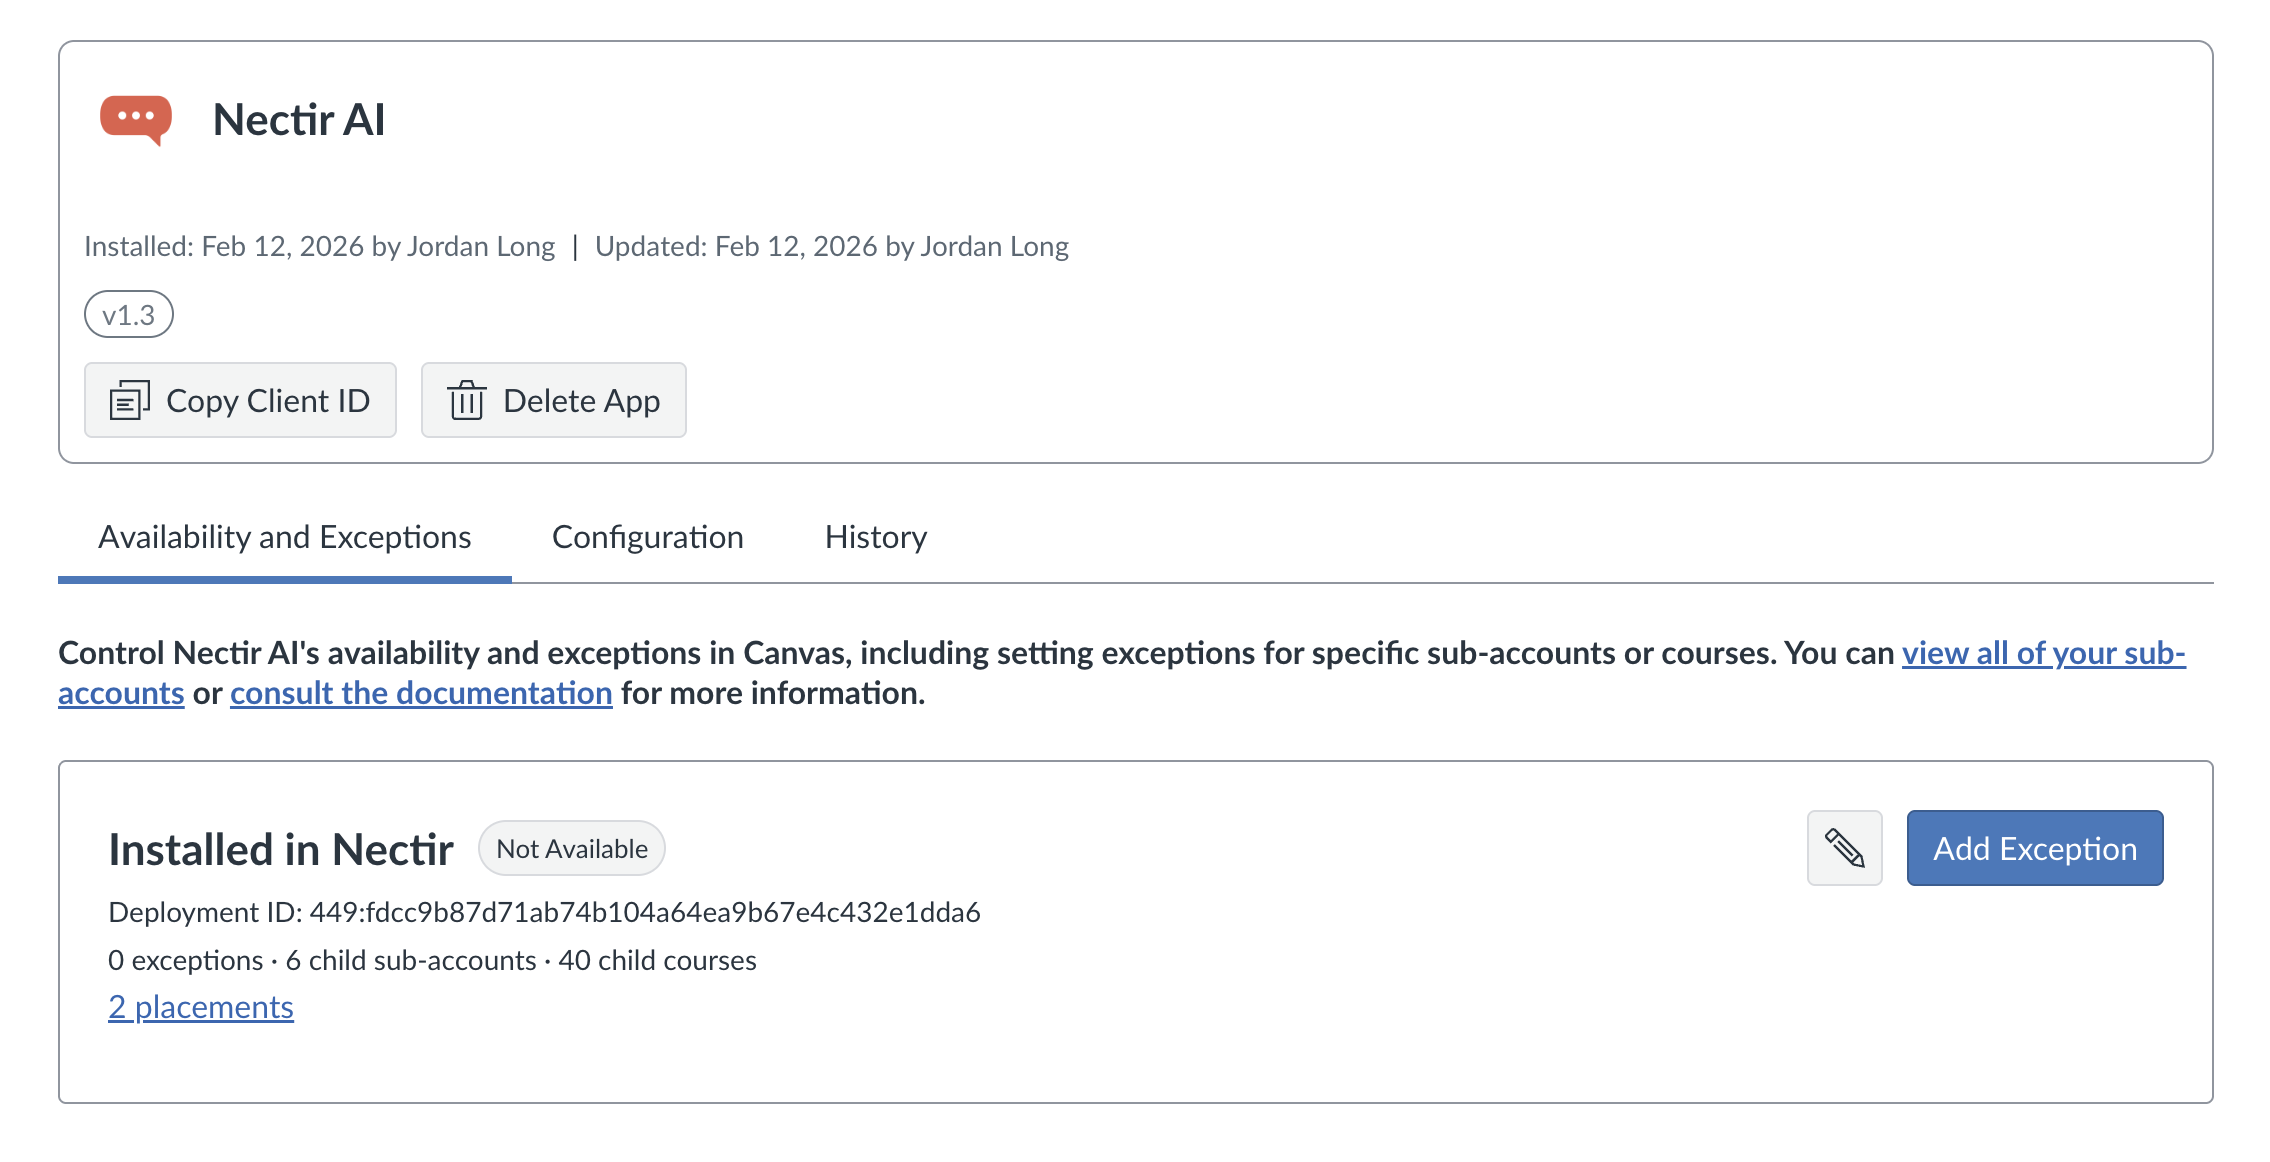The image size is (2270, 1162).
Task: Select the copy icon inside Copy Client ID
Action: (129, 400)
